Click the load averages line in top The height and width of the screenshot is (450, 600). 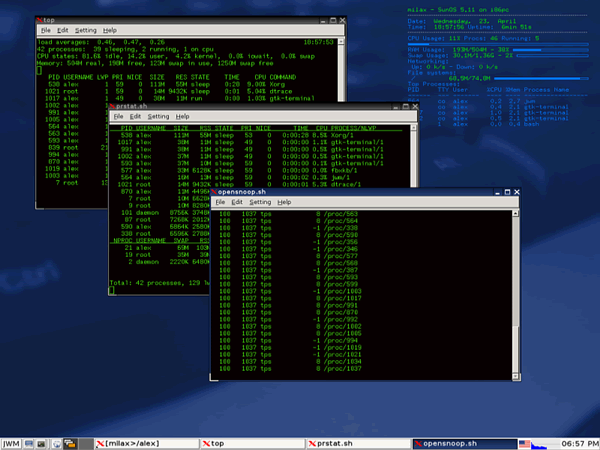point(101,42)
